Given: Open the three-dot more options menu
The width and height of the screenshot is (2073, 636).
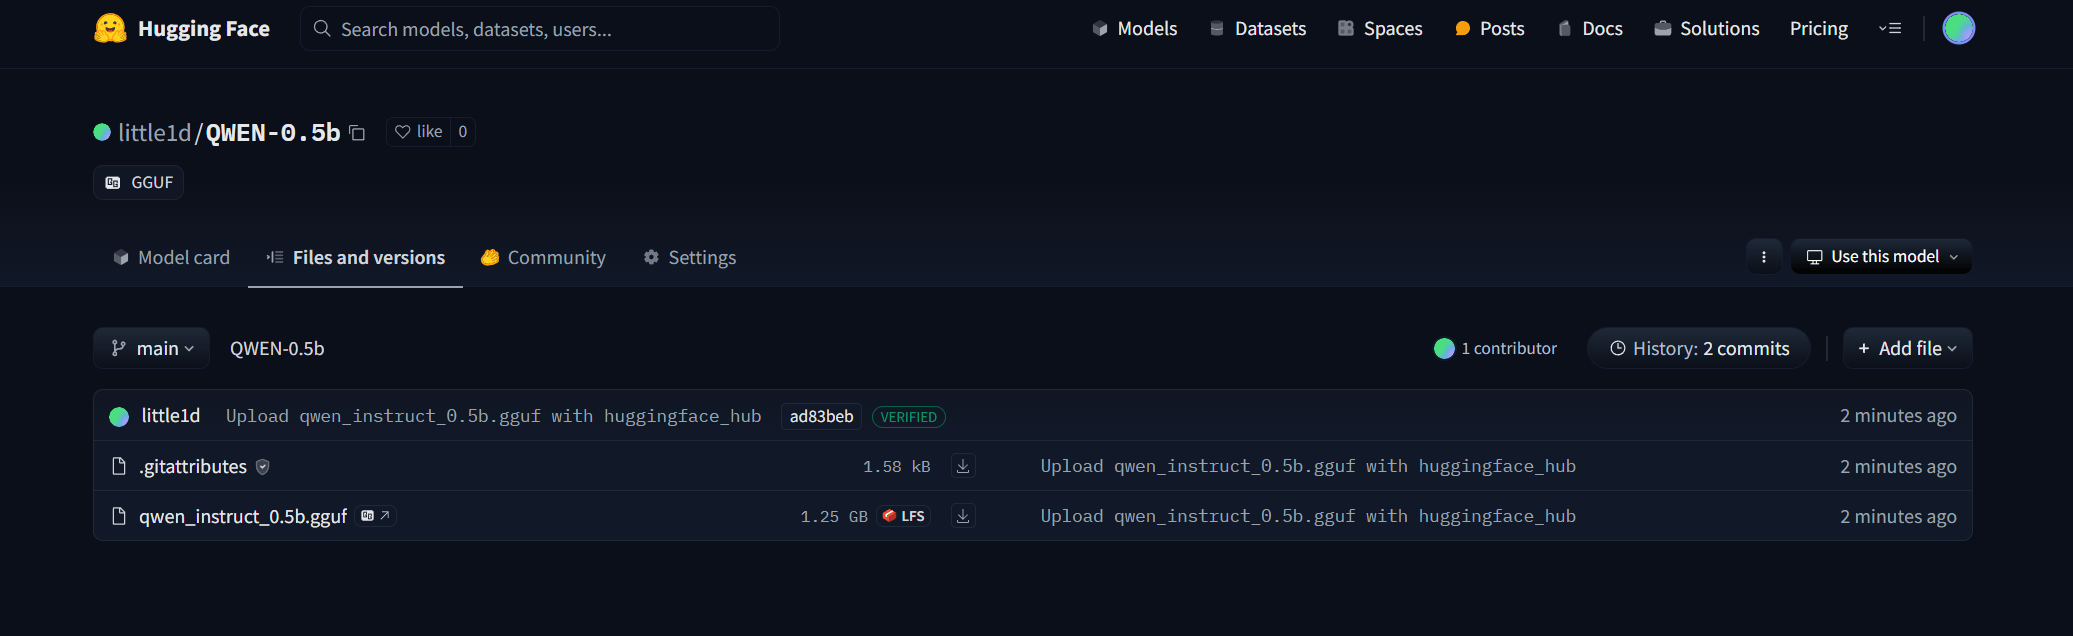Looking at the screenshot, I should (1763, 257).
